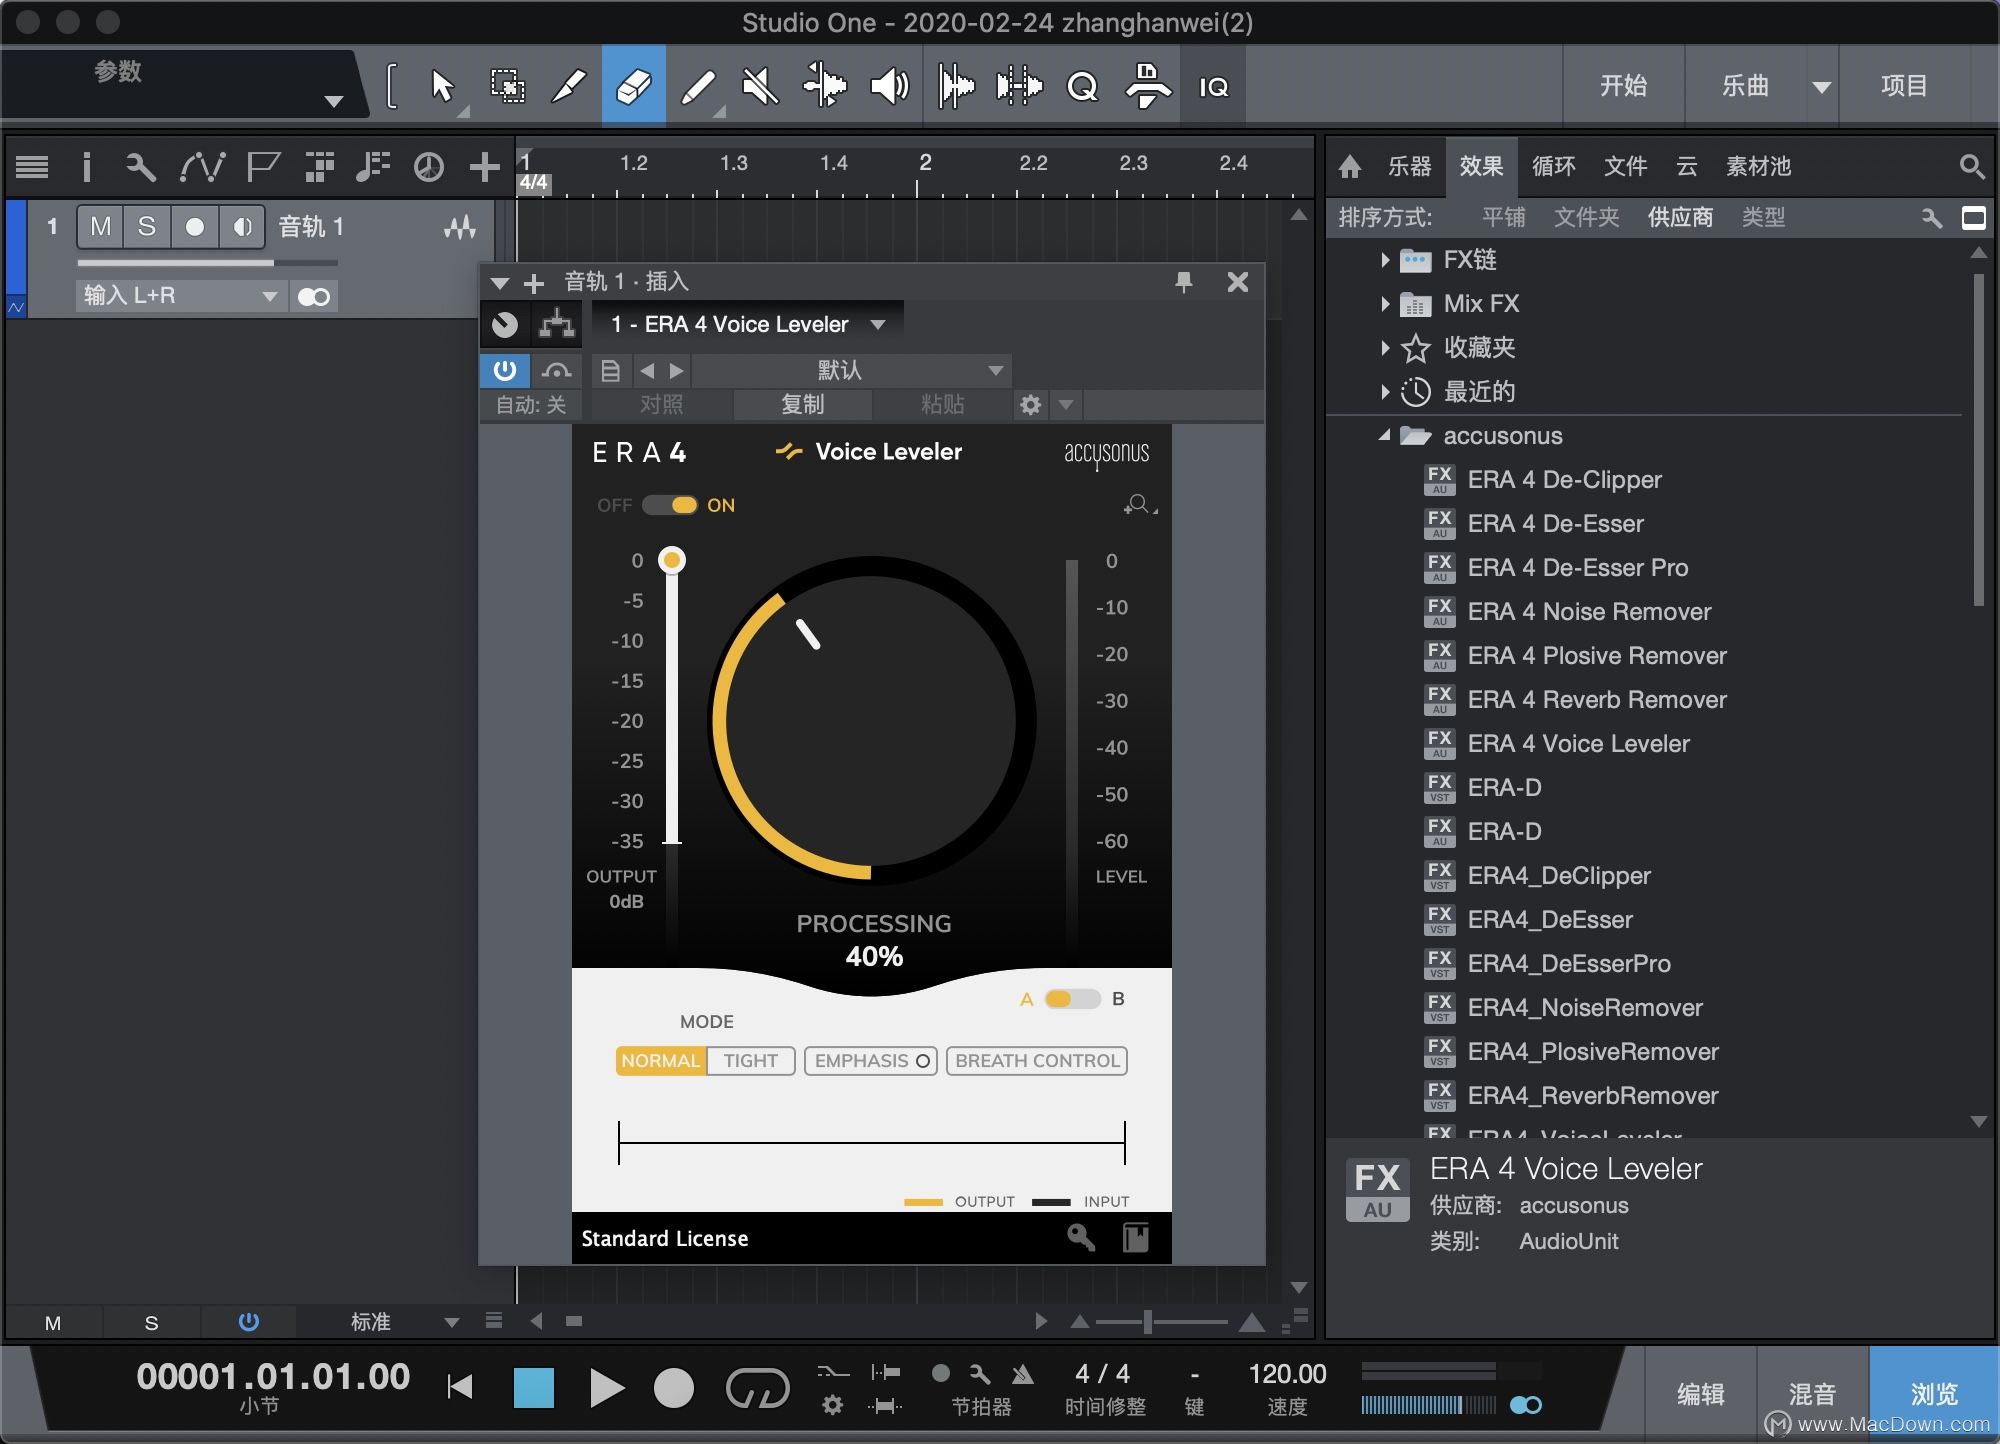Toggle the Voice Leveler ON/OFF switch
The height and width of the screenshot is (1444, 2000).
[670, 505]
